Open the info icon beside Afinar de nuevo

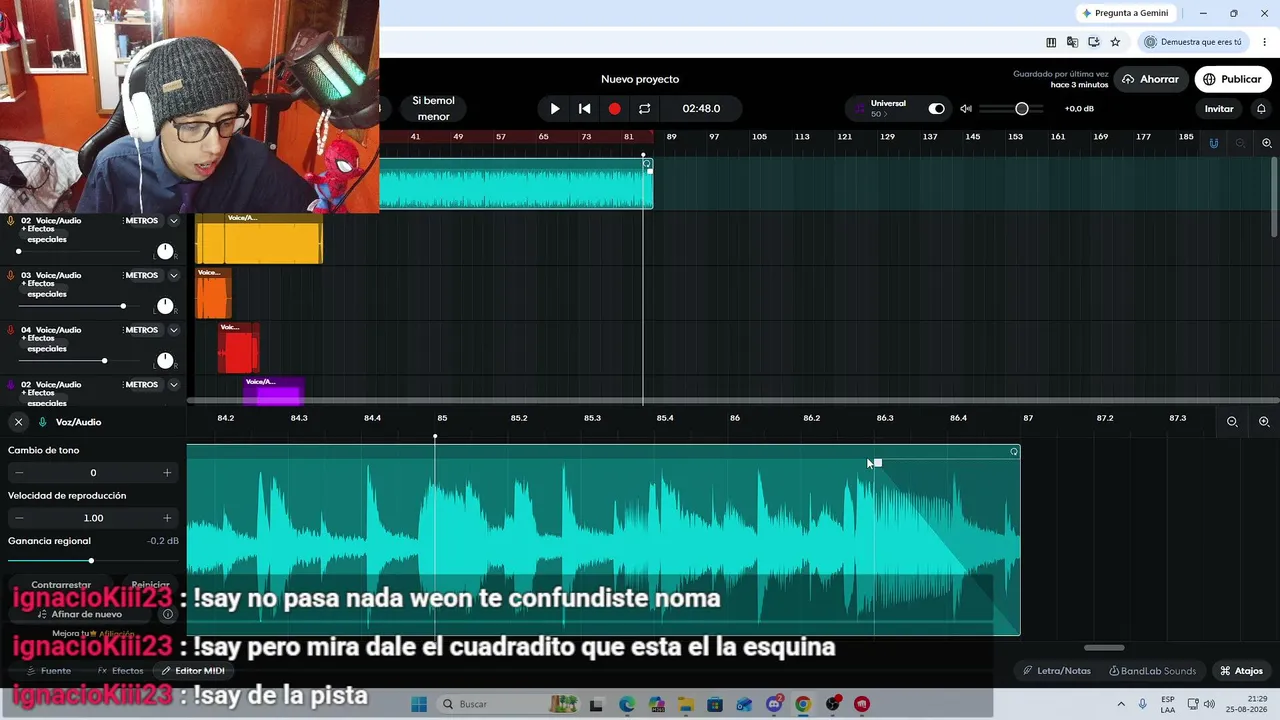(168, 614)
